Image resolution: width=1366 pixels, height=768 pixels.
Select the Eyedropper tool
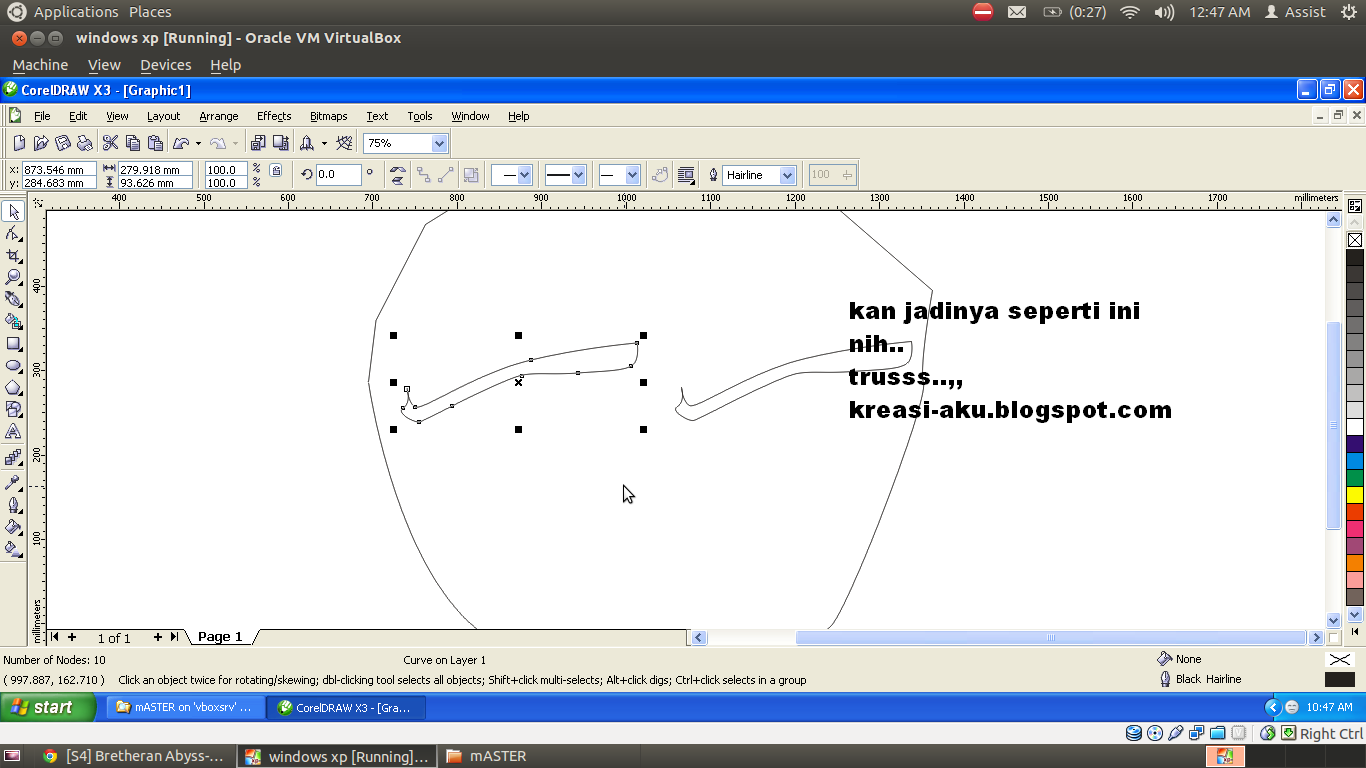click(13, 482)
